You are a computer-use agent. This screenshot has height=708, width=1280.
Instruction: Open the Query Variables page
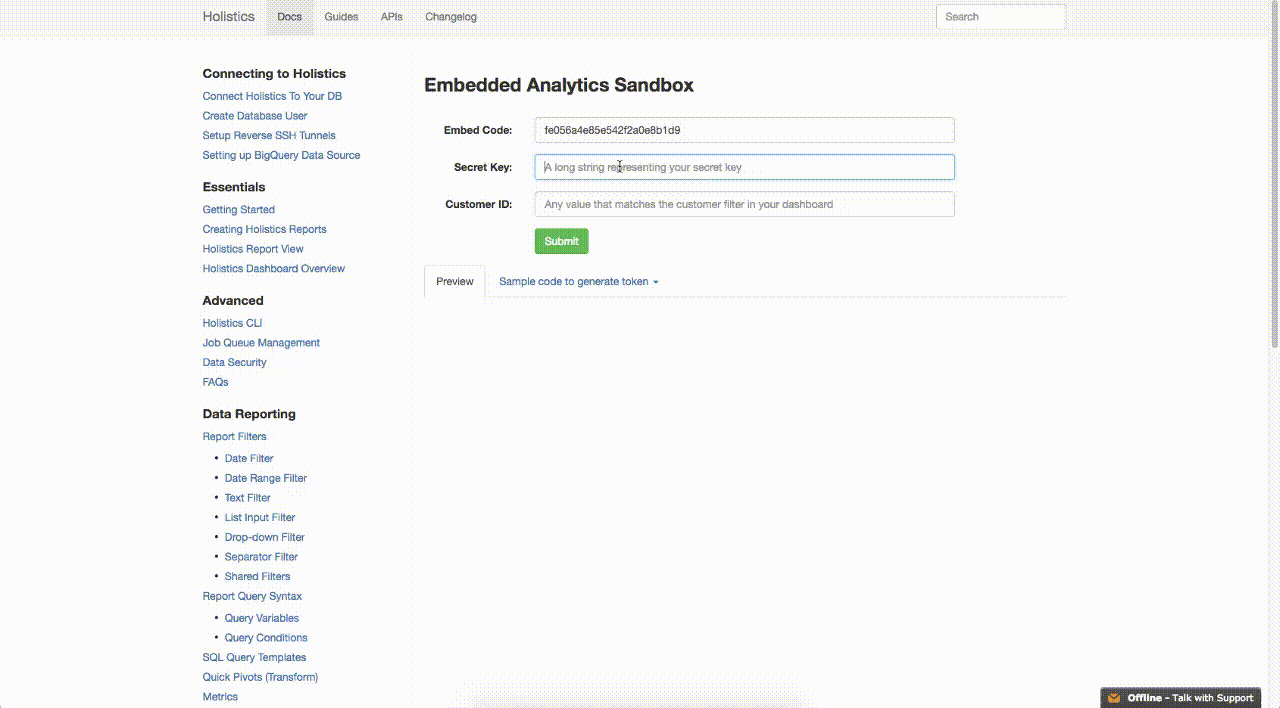tap(261, 617)
